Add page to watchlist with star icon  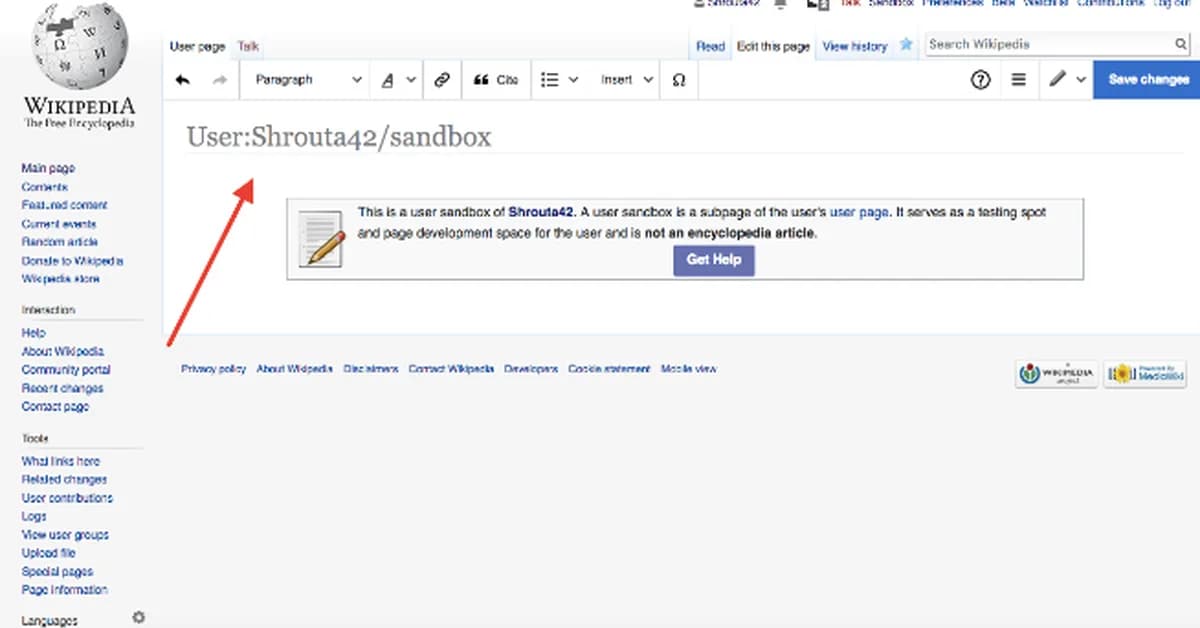click(906, 45)
